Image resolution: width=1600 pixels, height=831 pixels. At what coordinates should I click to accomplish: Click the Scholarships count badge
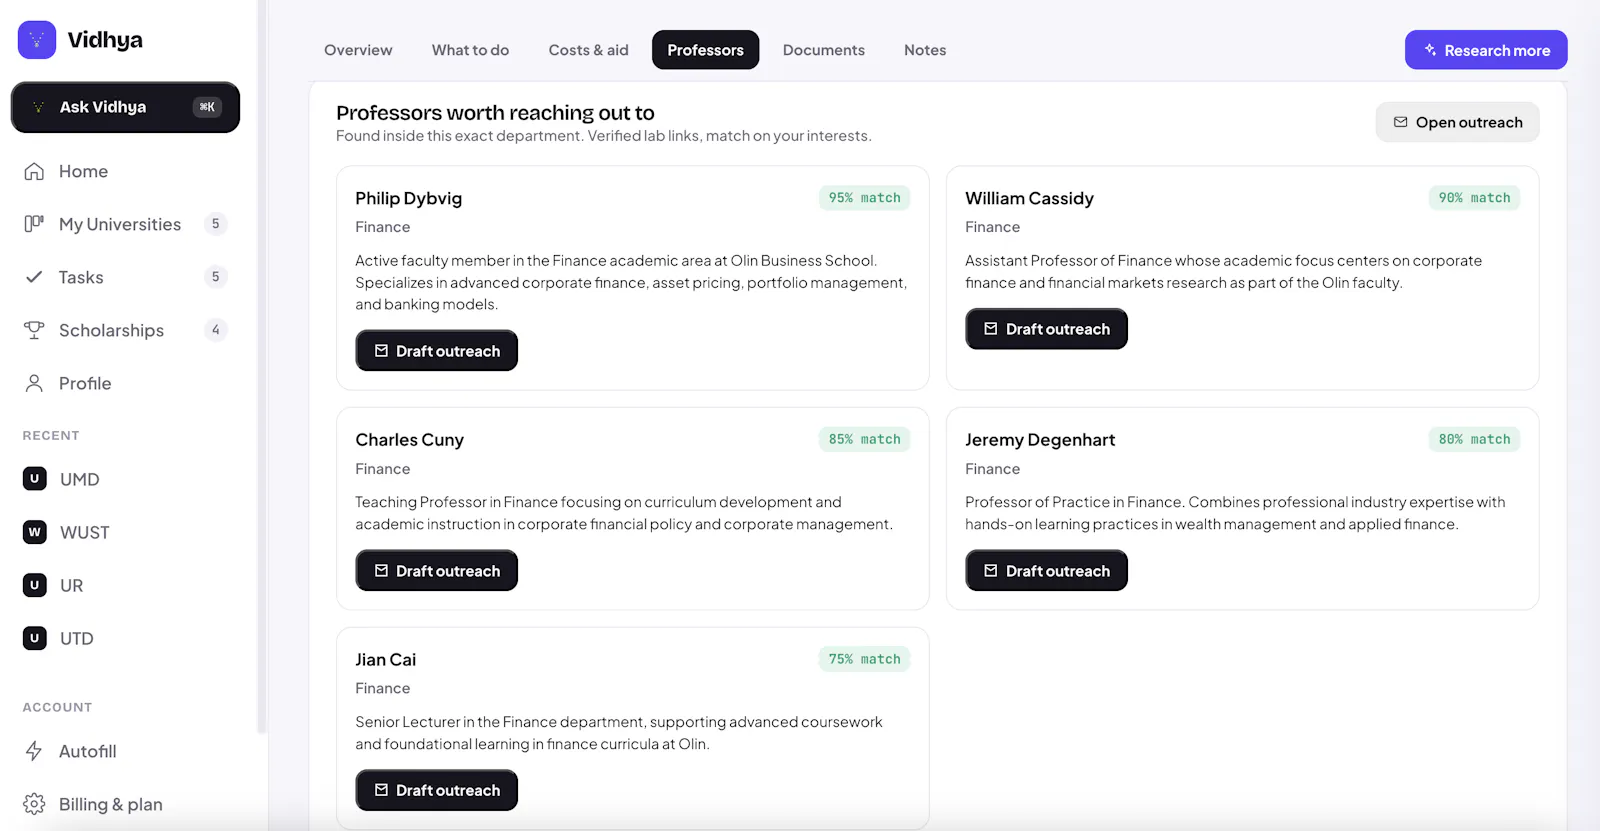tap(215, 330)
